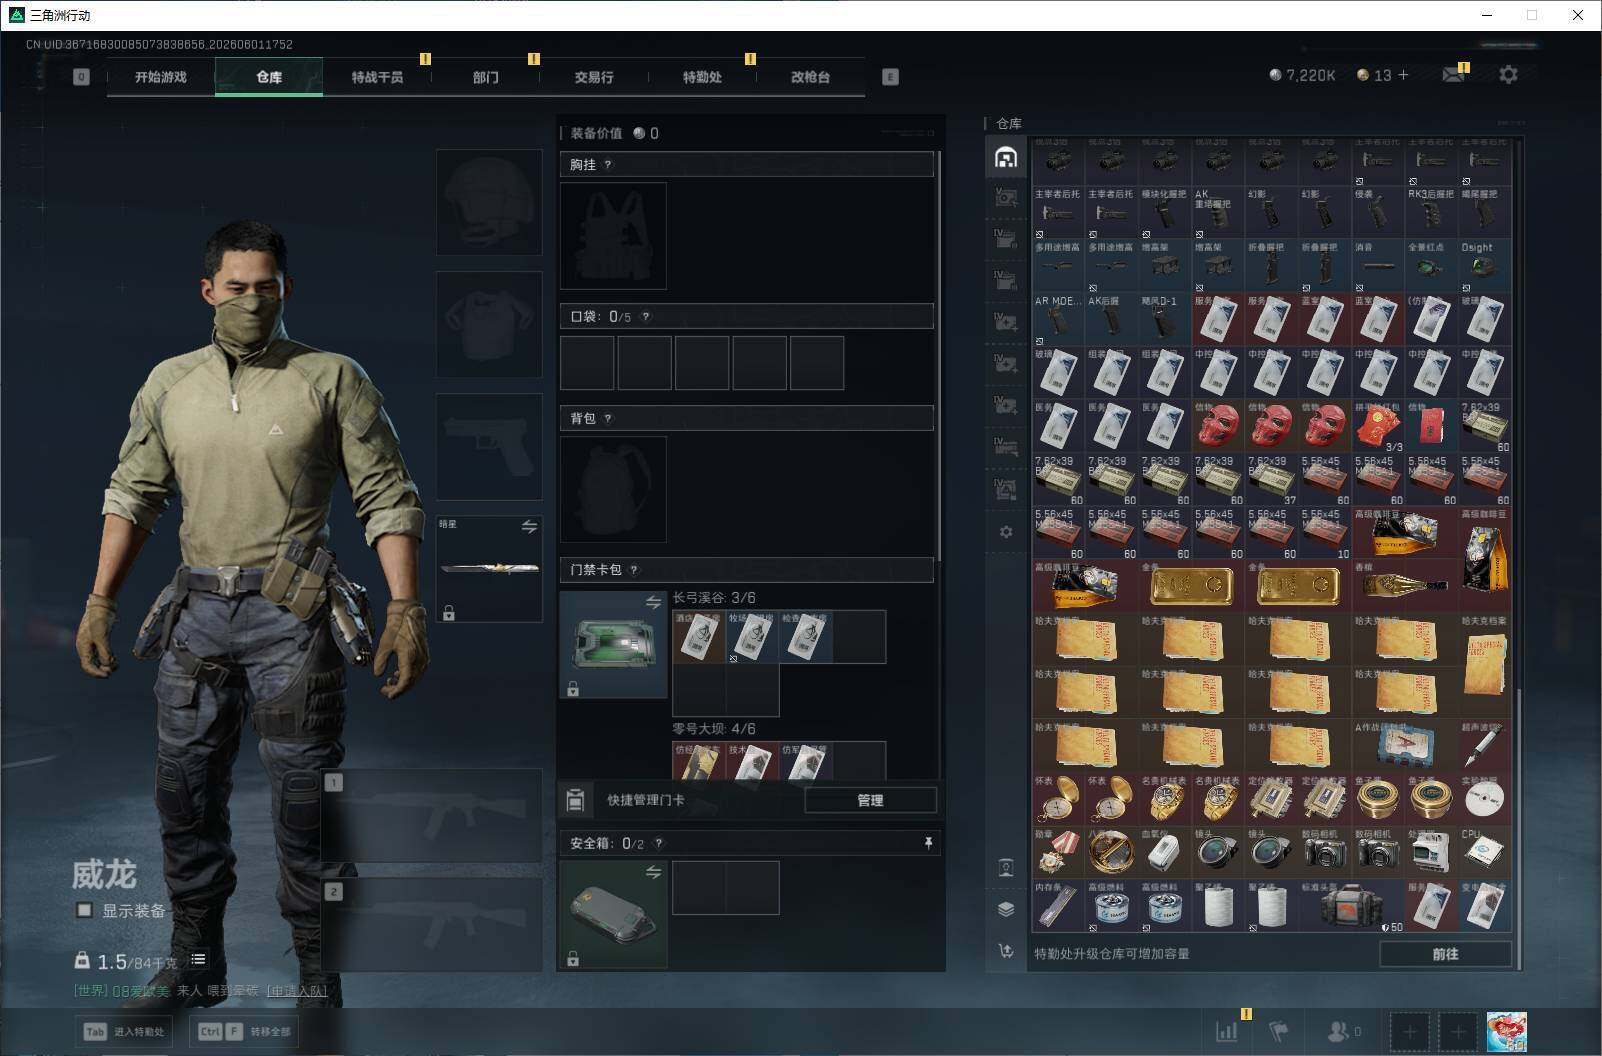Viewport: 1602px width, 1056px height.
Task: Click the player avatar thumbnail in bottom bar
Action: 1506,1031
